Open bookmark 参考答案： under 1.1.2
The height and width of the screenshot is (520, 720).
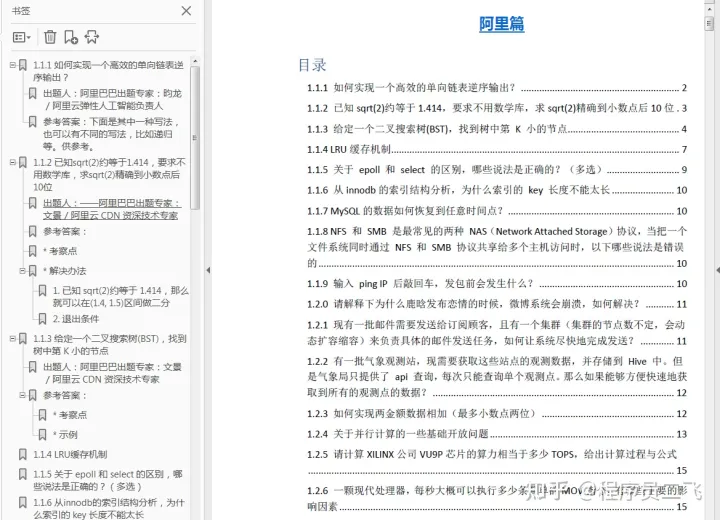65,231
